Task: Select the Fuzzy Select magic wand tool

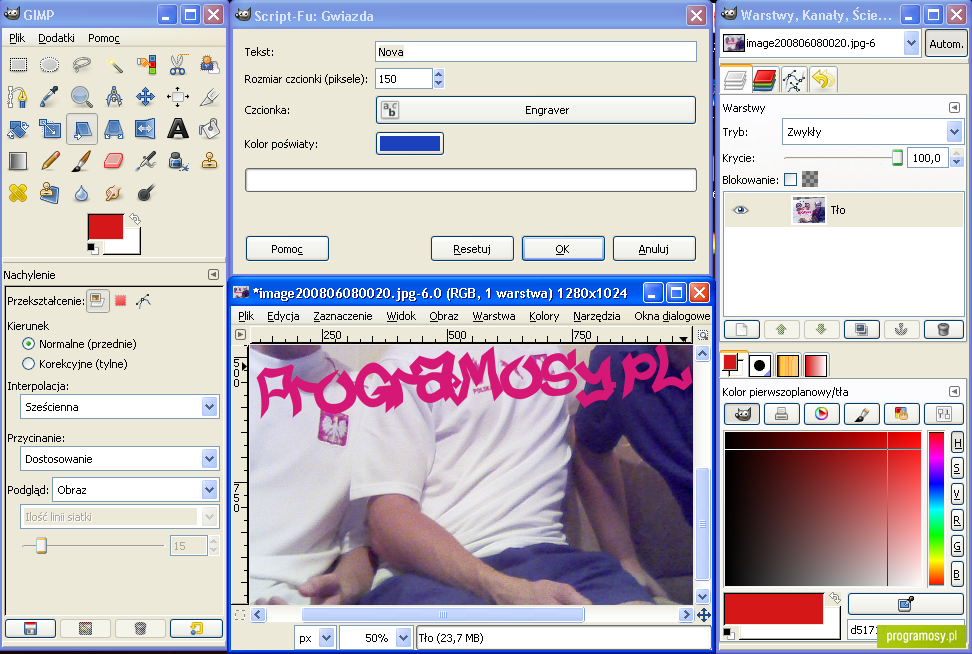Action: 114,64
